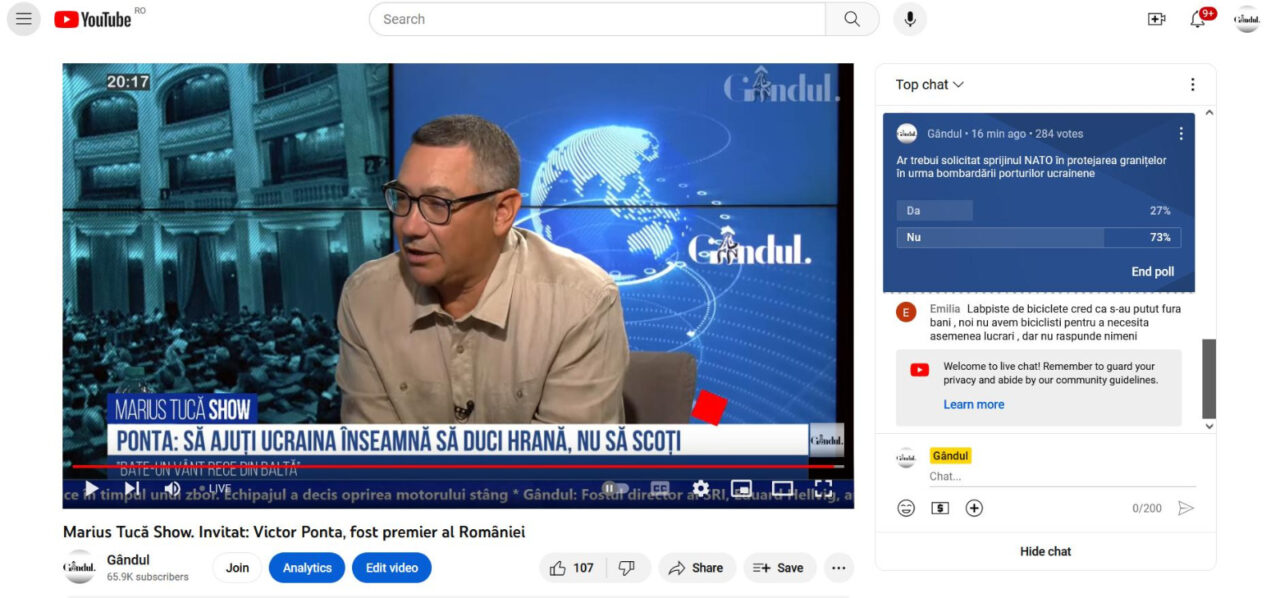Open the chat emoji picker
Image resolution: width=1280 pixels, height=598 pixels.
click(x=906, y=508)
